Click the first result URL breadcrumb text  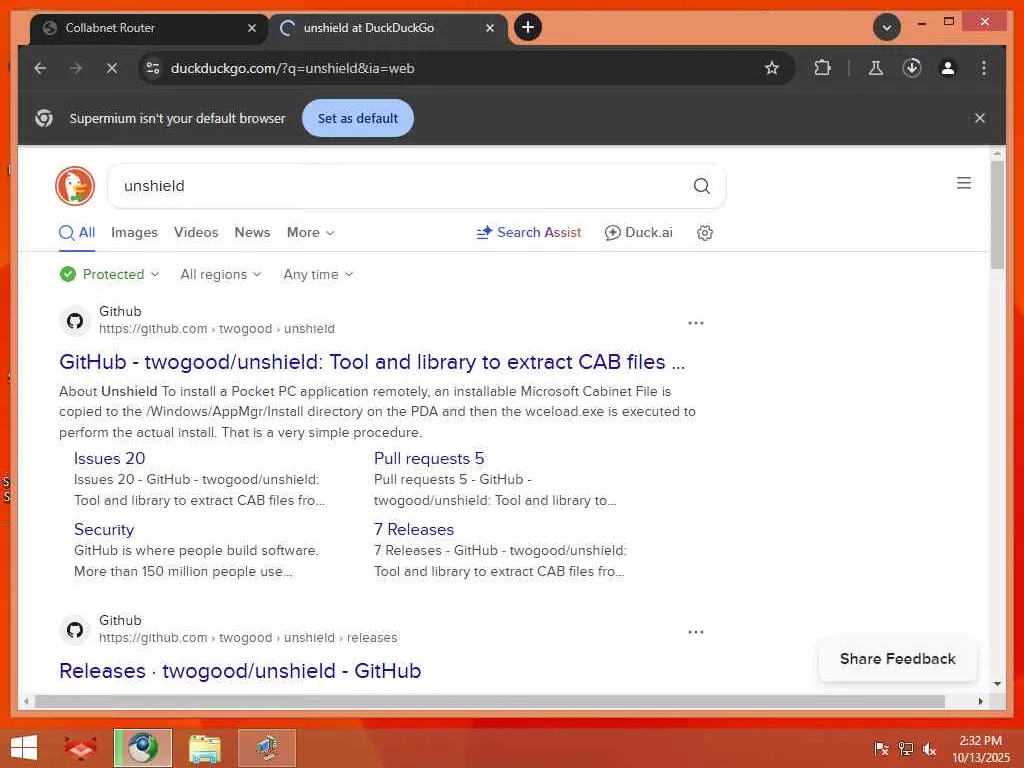click(217, 328)
